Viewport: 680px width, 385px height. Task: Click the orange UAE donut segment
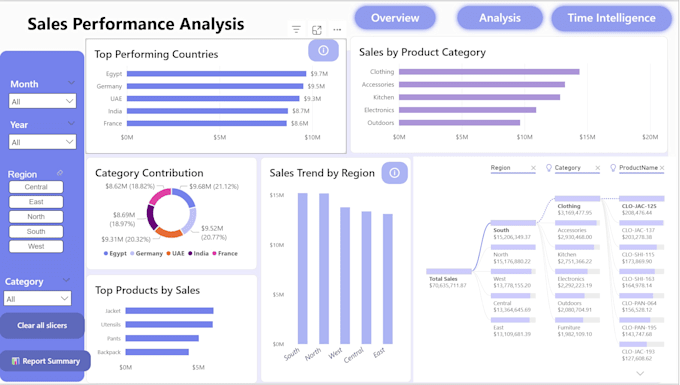tap(169, 233)
